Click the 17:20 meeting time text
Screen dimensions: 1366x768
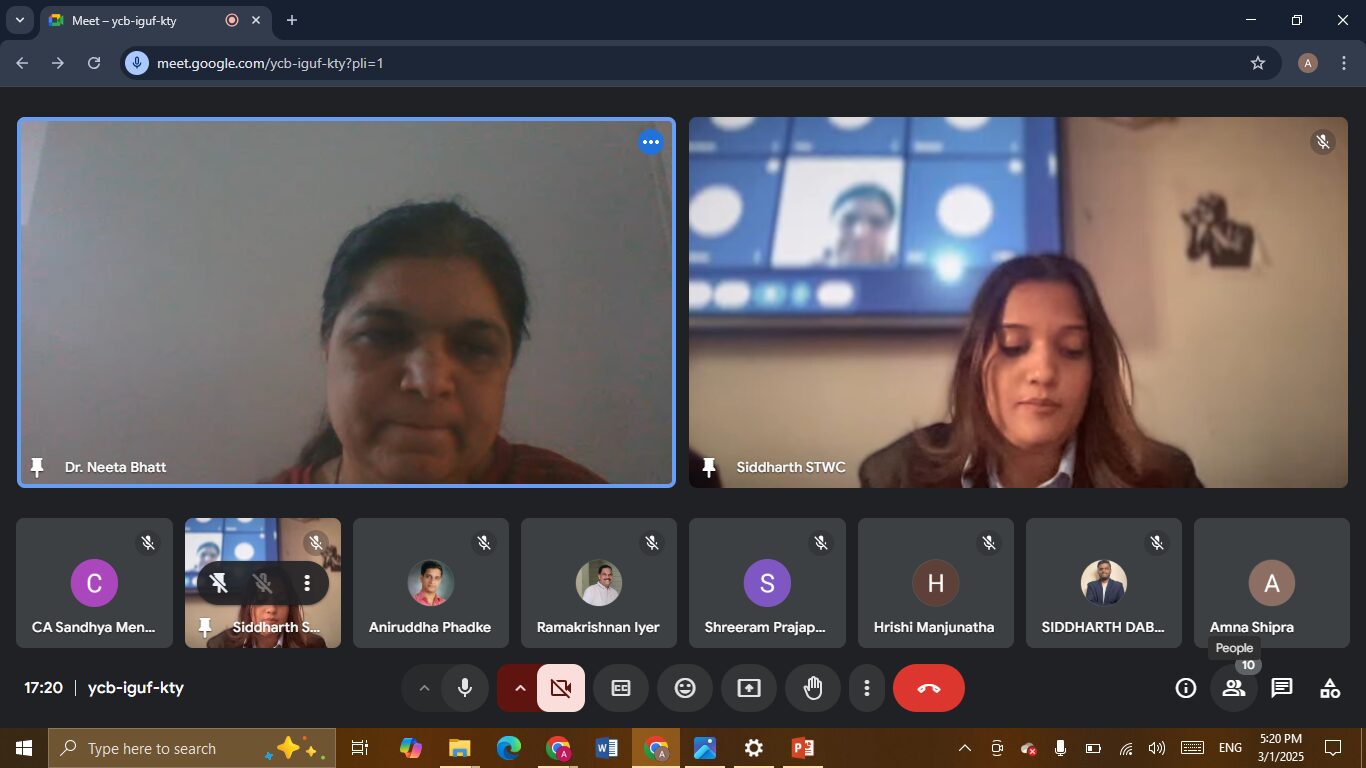click(44, 688)
